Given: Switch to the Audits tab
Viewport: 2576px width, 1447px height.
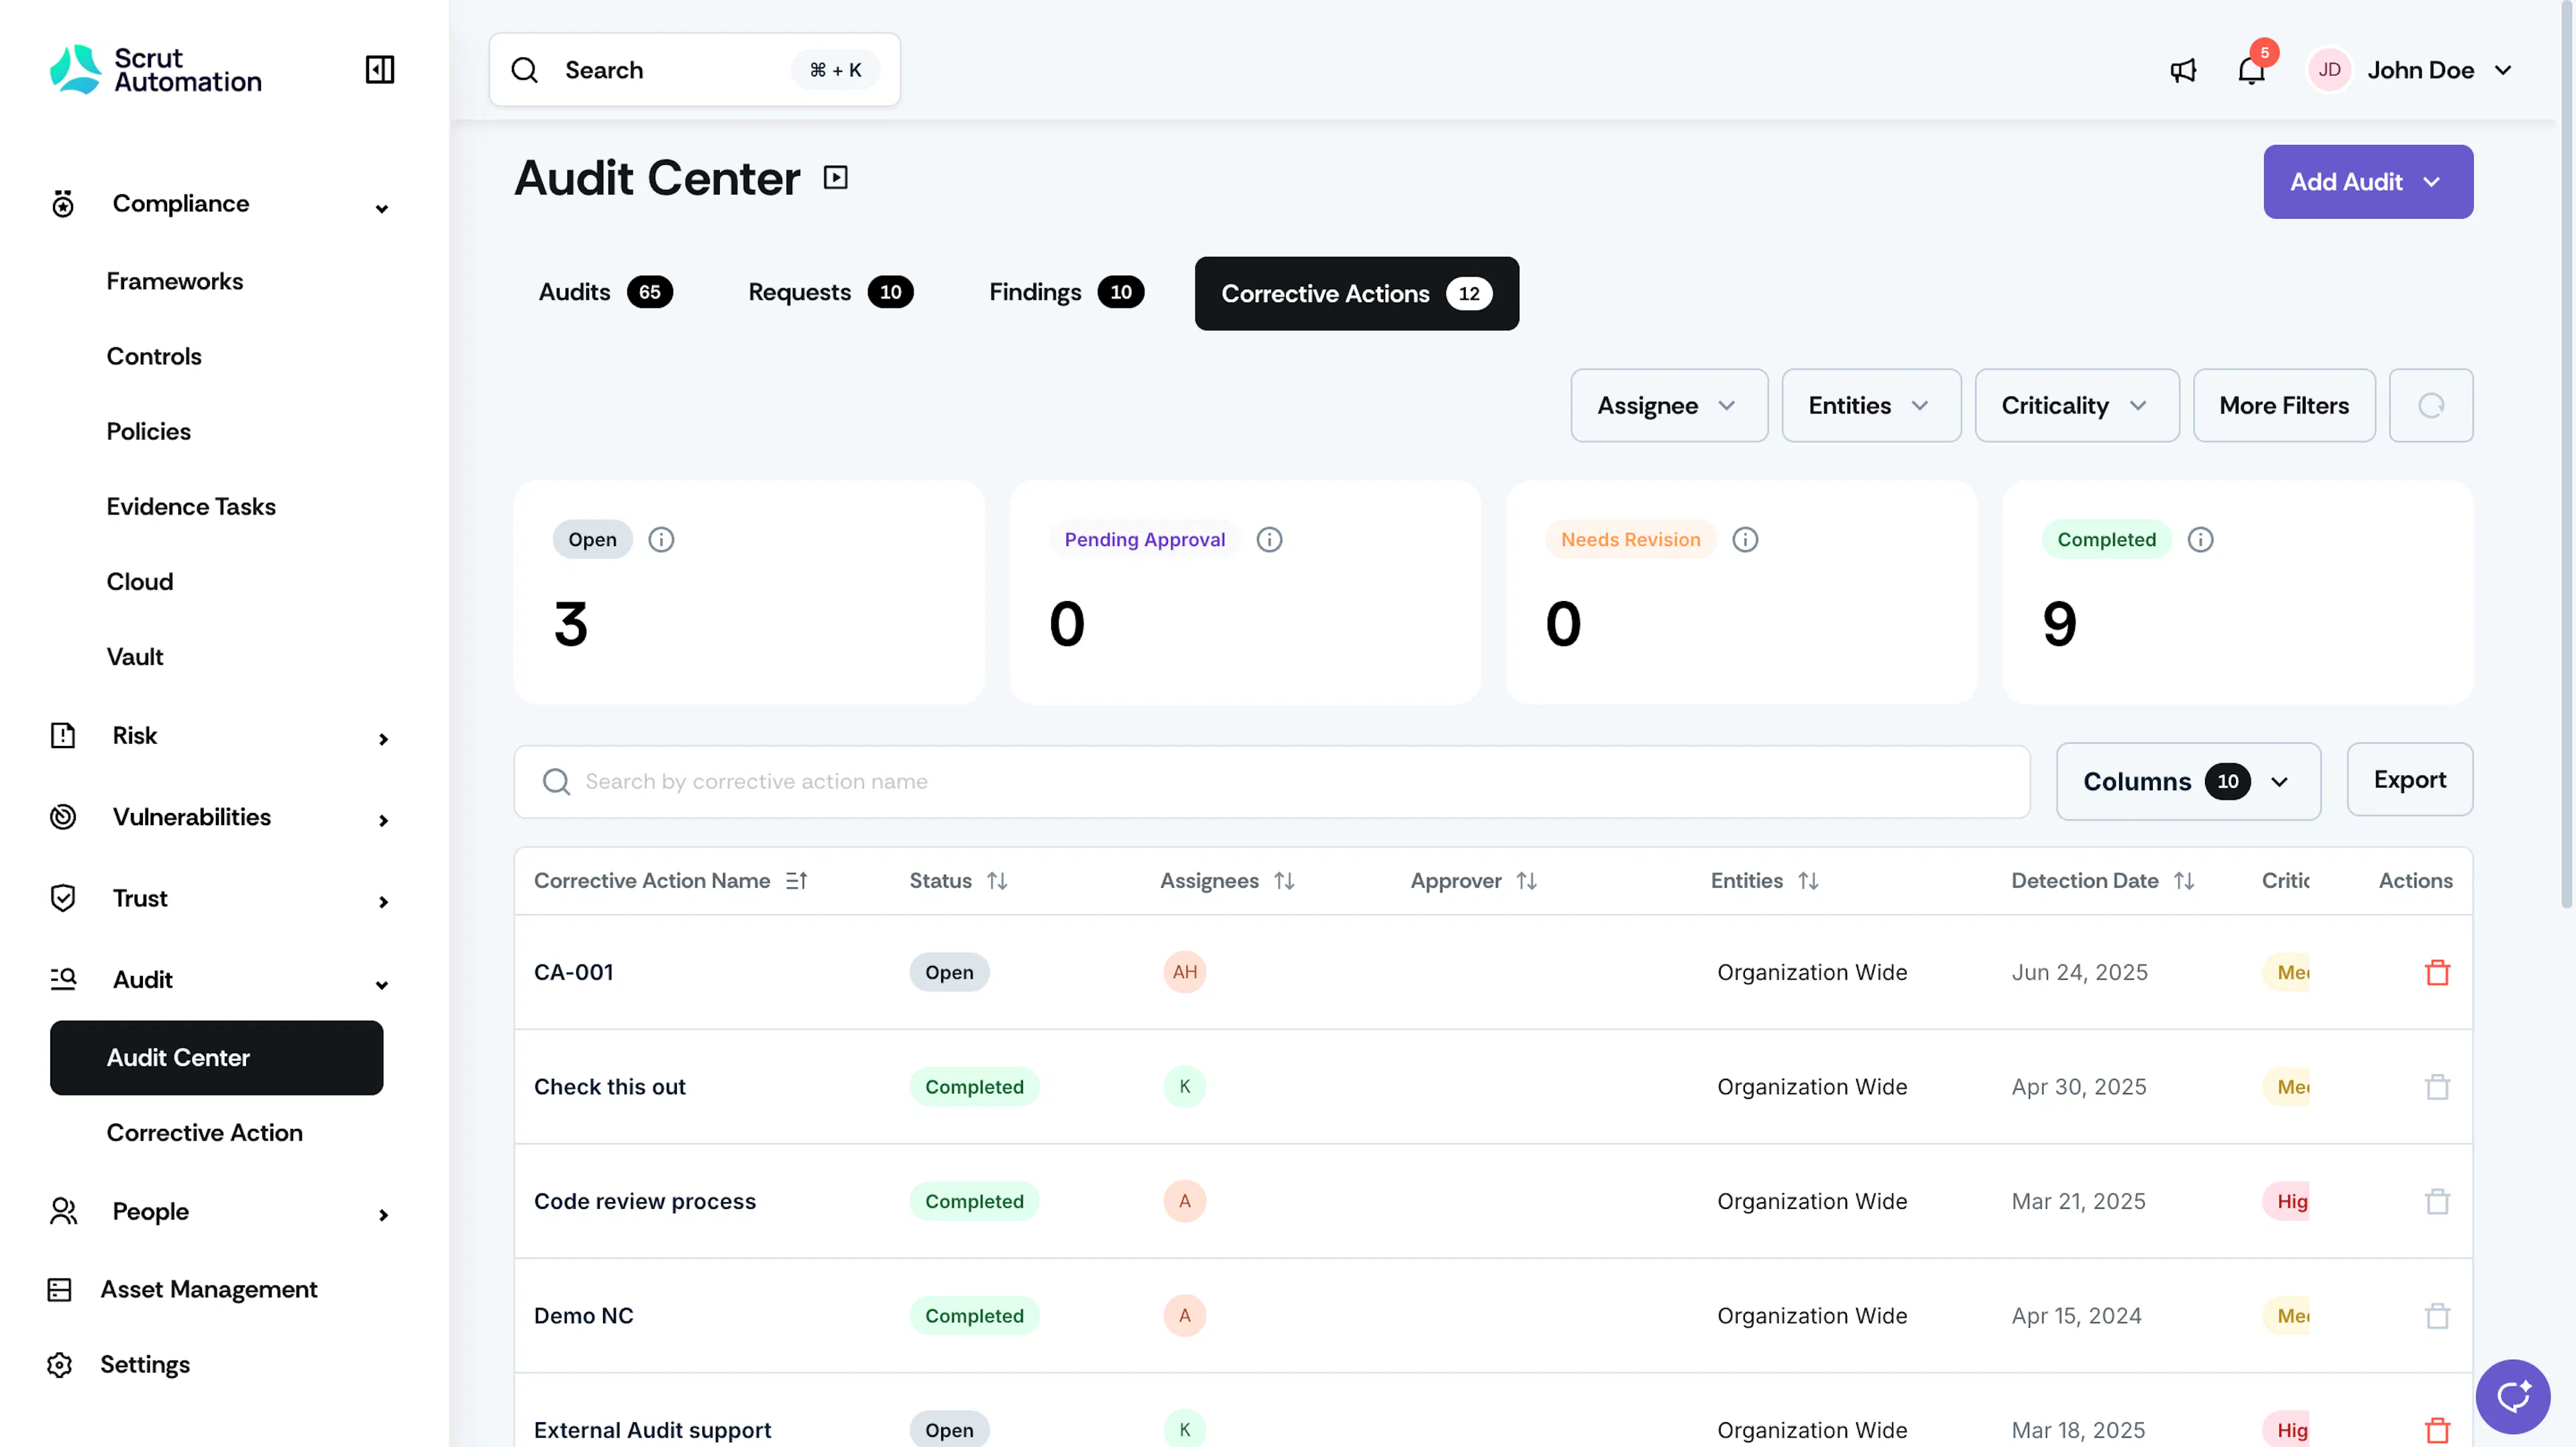Looking at the screenshot, I should (x=605, y=292).
